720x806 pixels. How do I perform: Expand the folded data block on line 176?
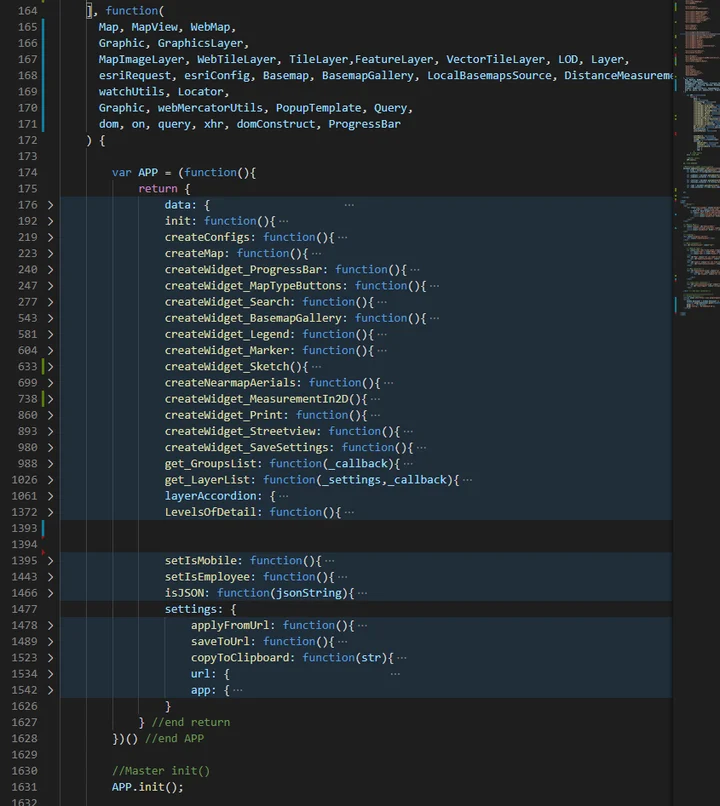click(50, 205)
